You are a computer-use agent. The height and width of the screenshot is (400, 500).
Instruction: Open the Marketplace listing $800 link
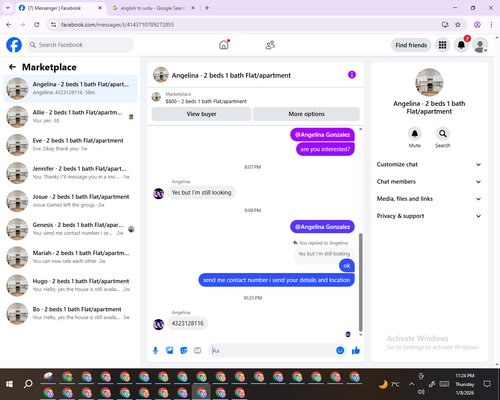click(x=206, y=101)
